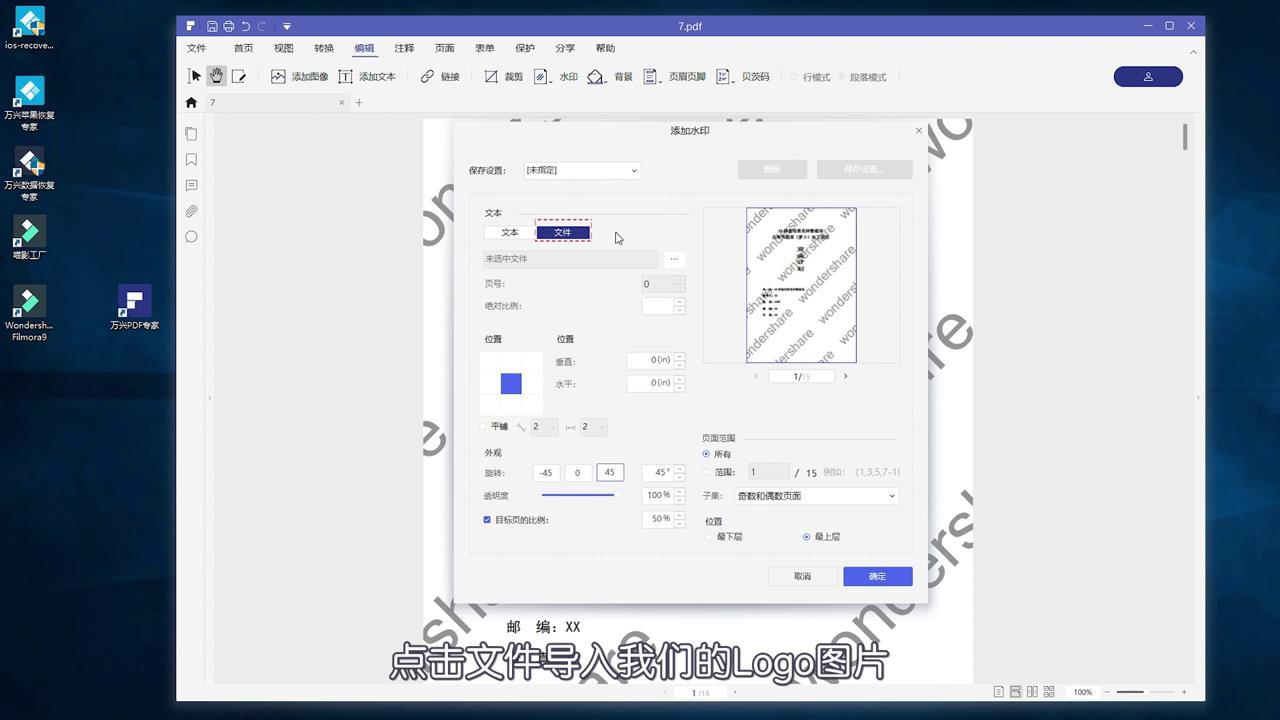Open the 视图 menu tab
Image resolution: width=1280 pixels, height=720 pixels.
pos(284,48)
